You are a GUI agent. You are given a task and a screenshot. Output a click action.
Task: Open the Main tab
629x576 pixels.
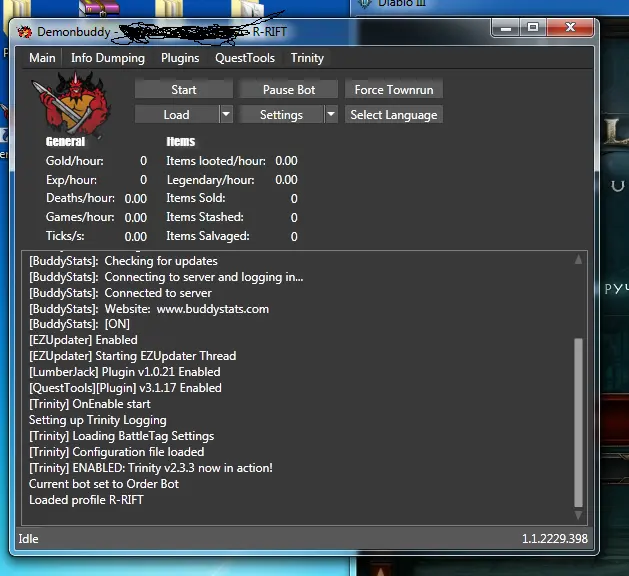[42, 58]
